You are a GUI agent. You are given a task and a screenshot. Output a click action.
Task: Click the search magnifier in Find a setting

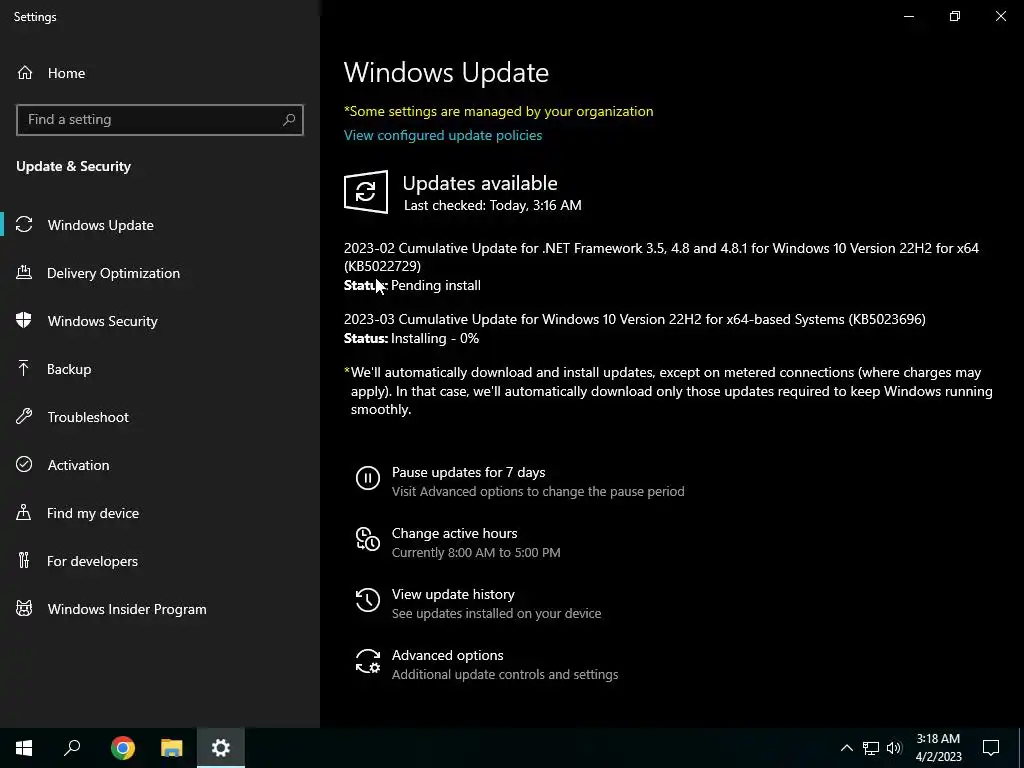point(289,120)
